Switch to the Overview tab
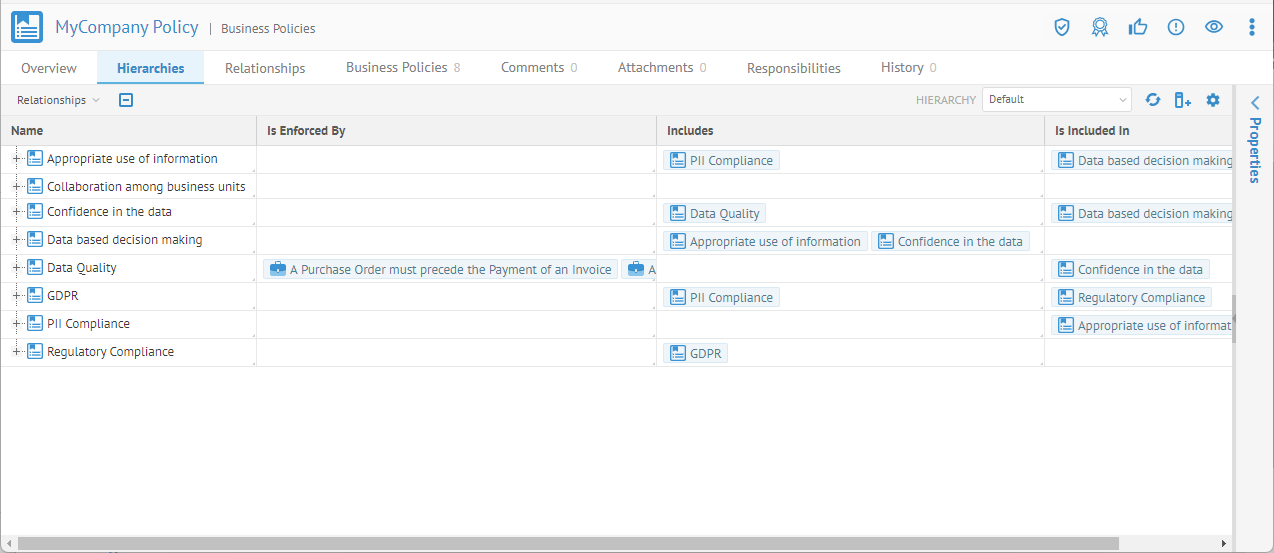Screen dimensions: 1274x553 click(x=49, y=68)
